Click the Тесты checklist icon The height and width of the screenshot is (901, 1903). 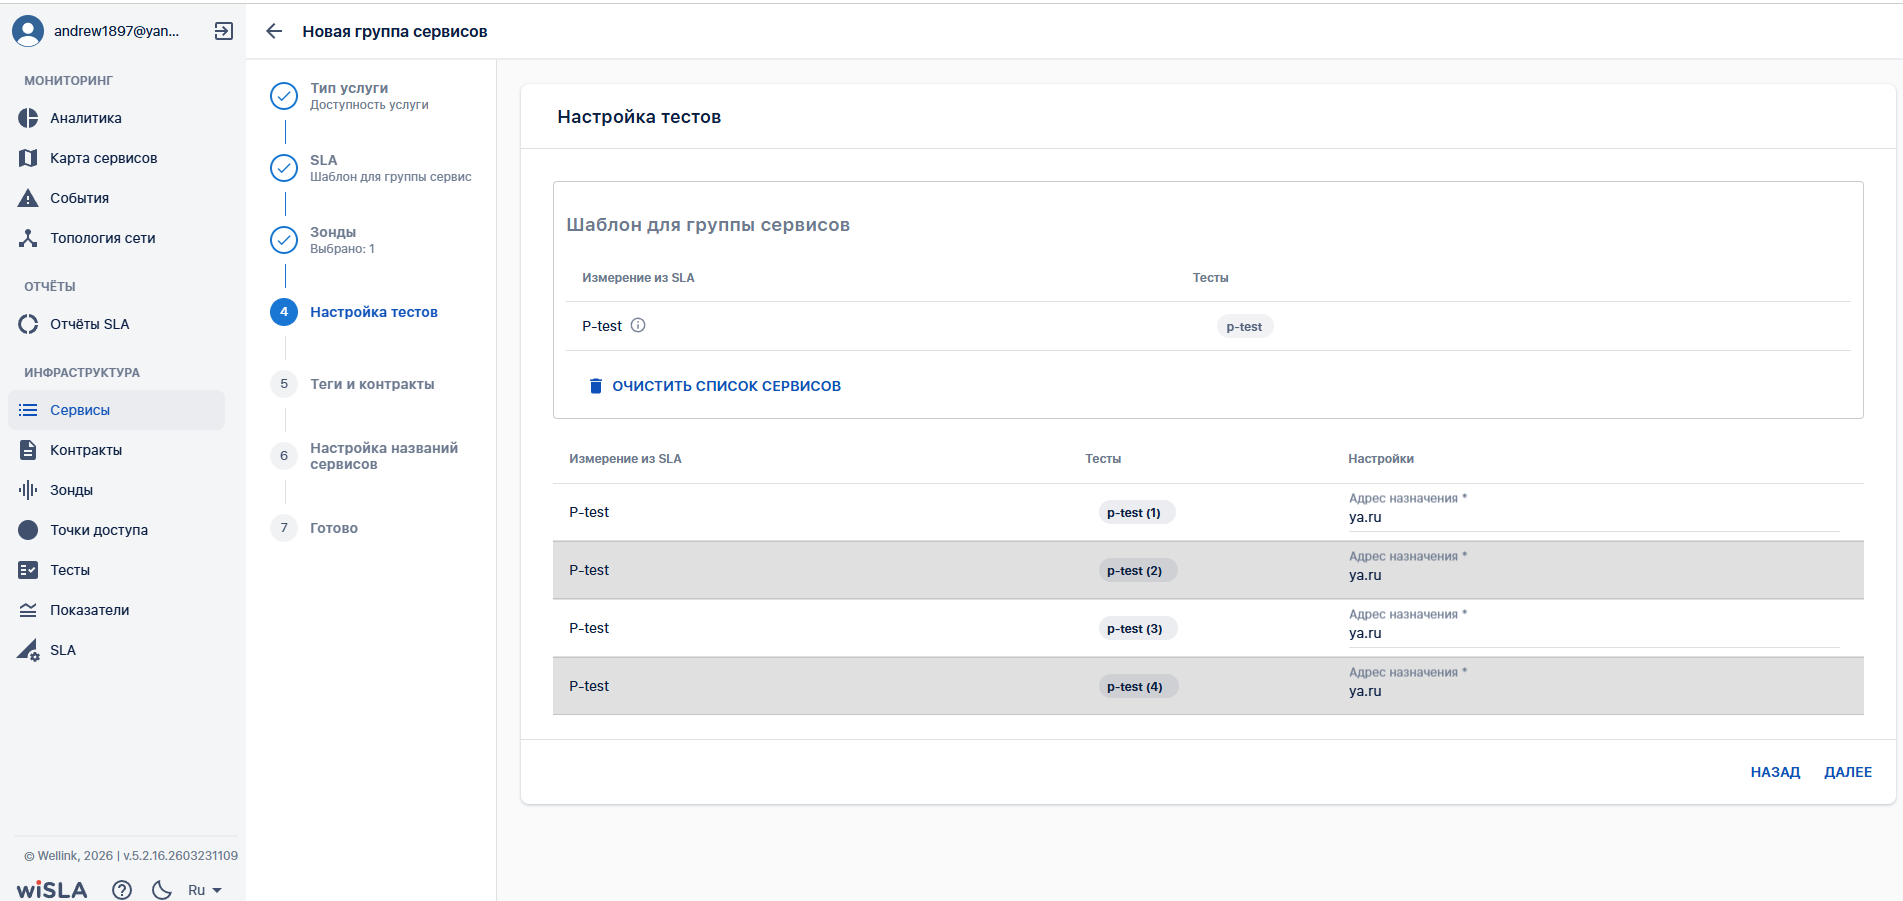[28, 570]
